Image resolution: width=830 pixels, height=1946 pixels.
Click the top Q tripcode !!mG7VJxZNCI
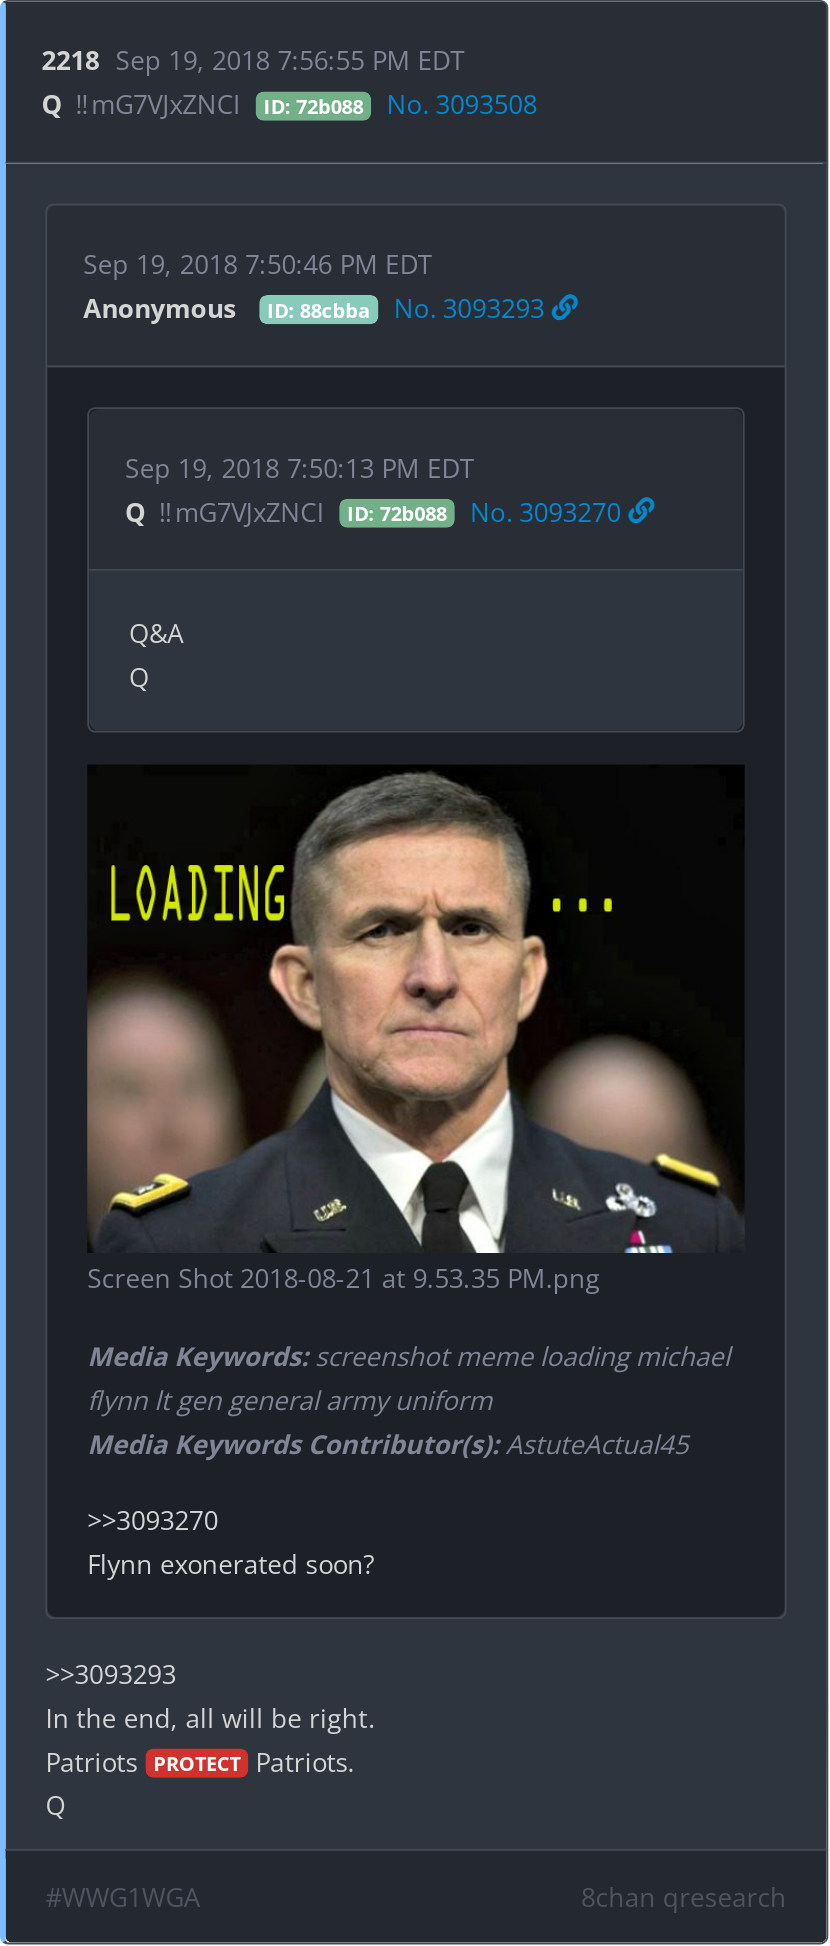pyautogui.click(x=157, y=105)
